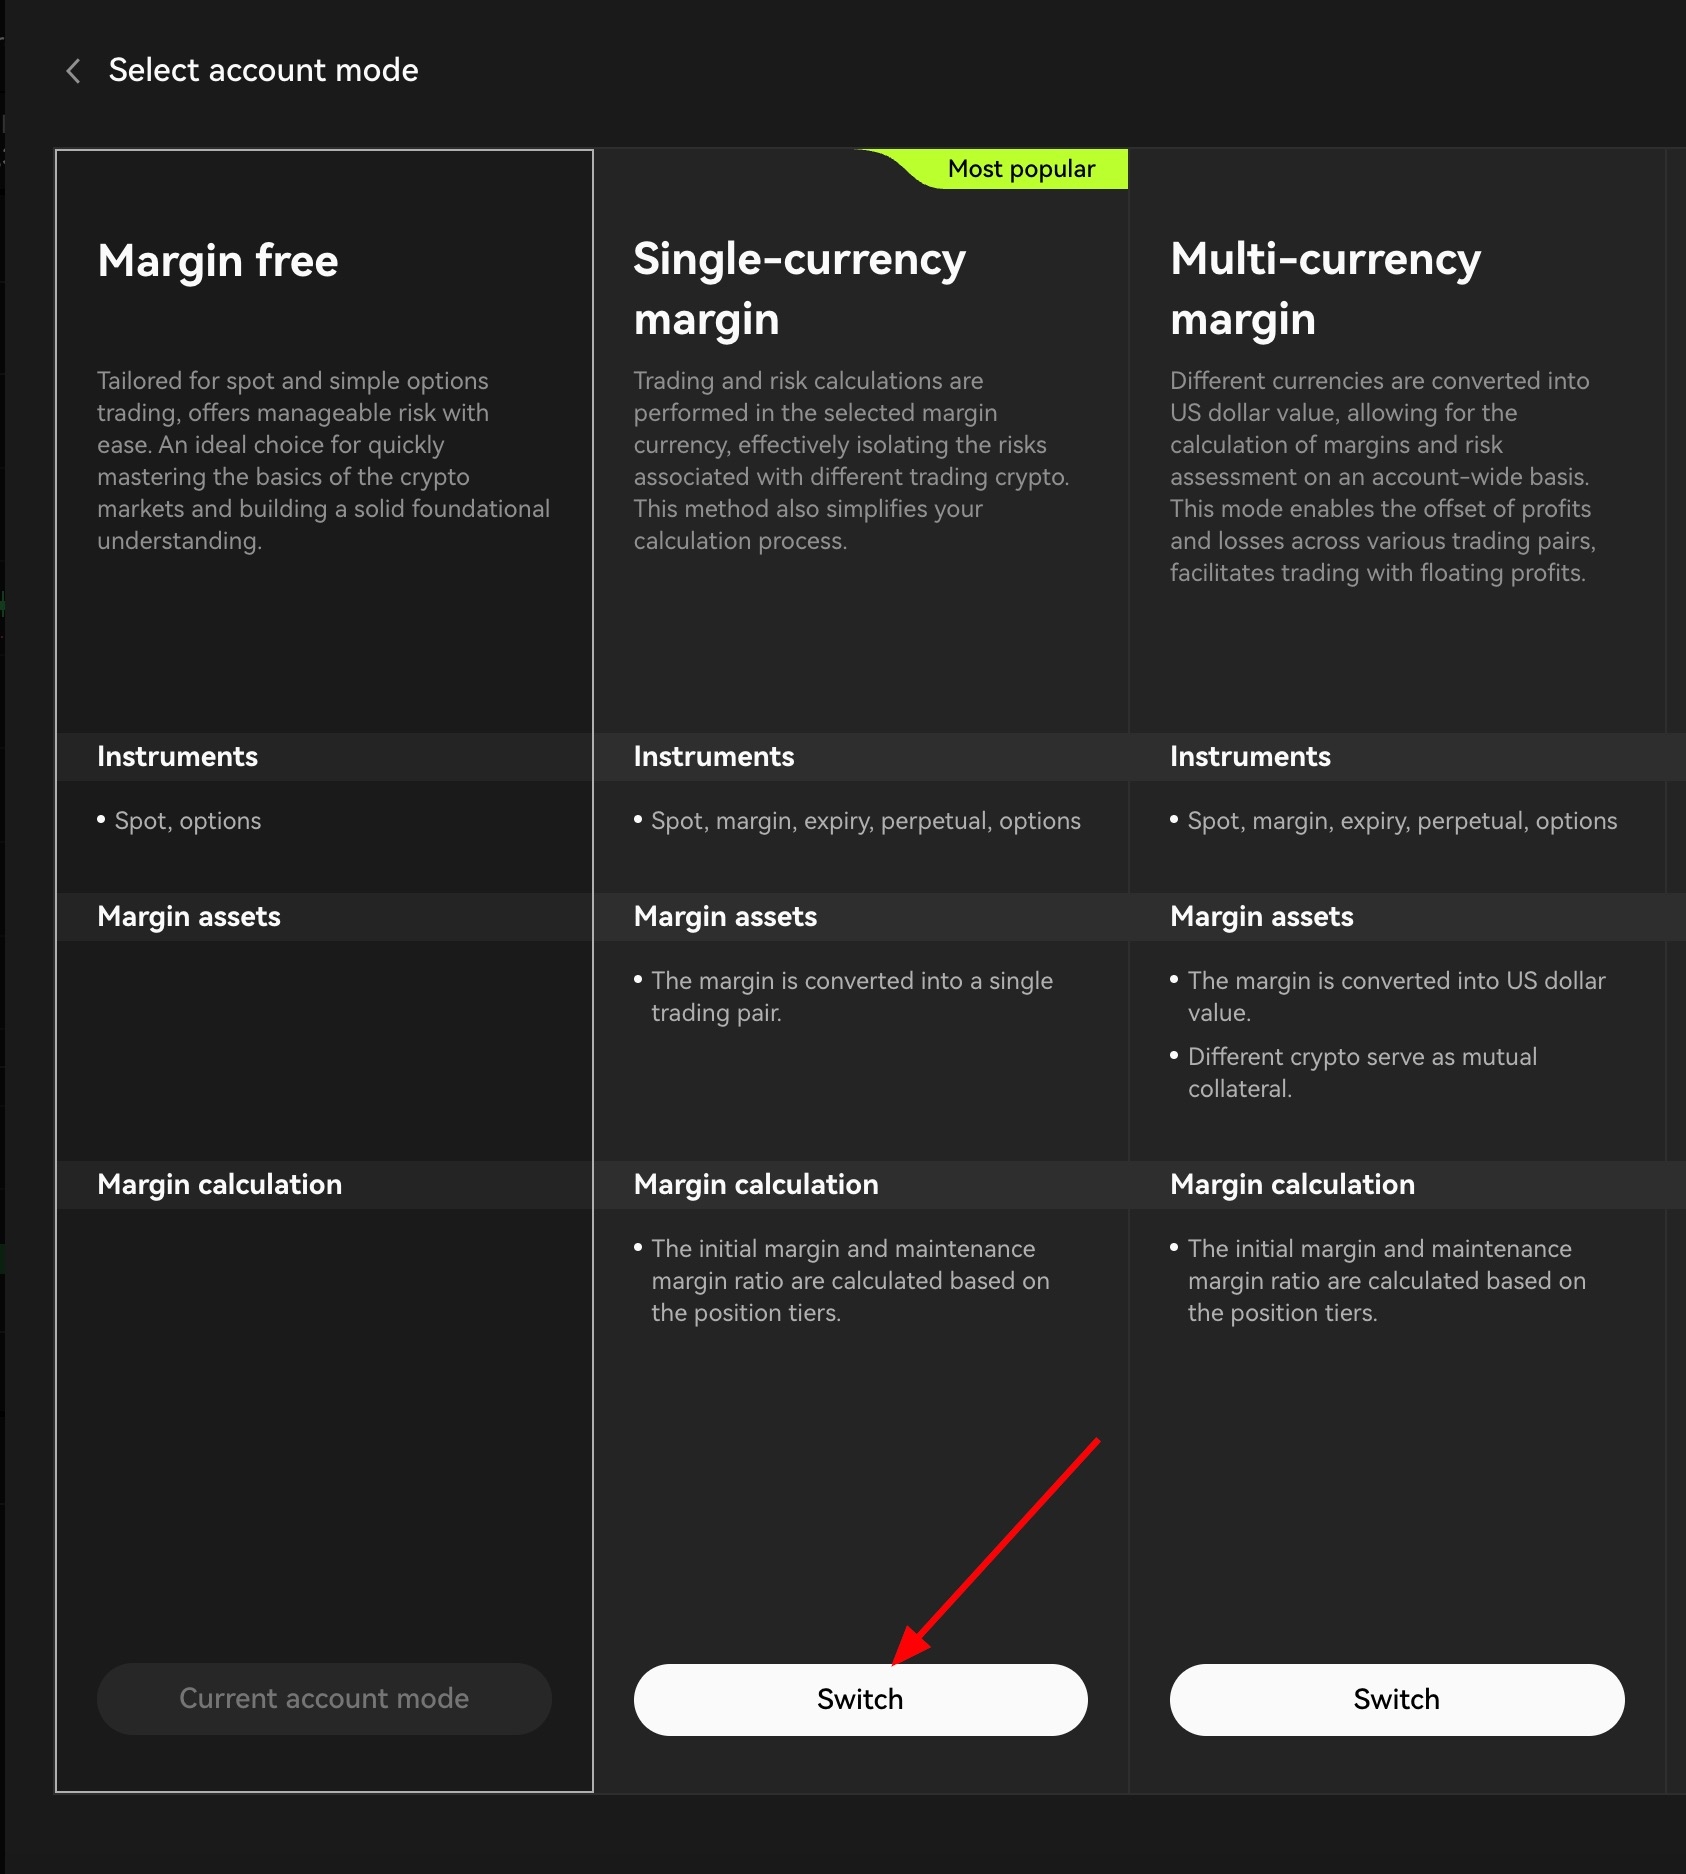The height and width of the screenshot is (1874, 1686).
Task: Switch to Single-currency margin mode
Action: coord(860,1699)
